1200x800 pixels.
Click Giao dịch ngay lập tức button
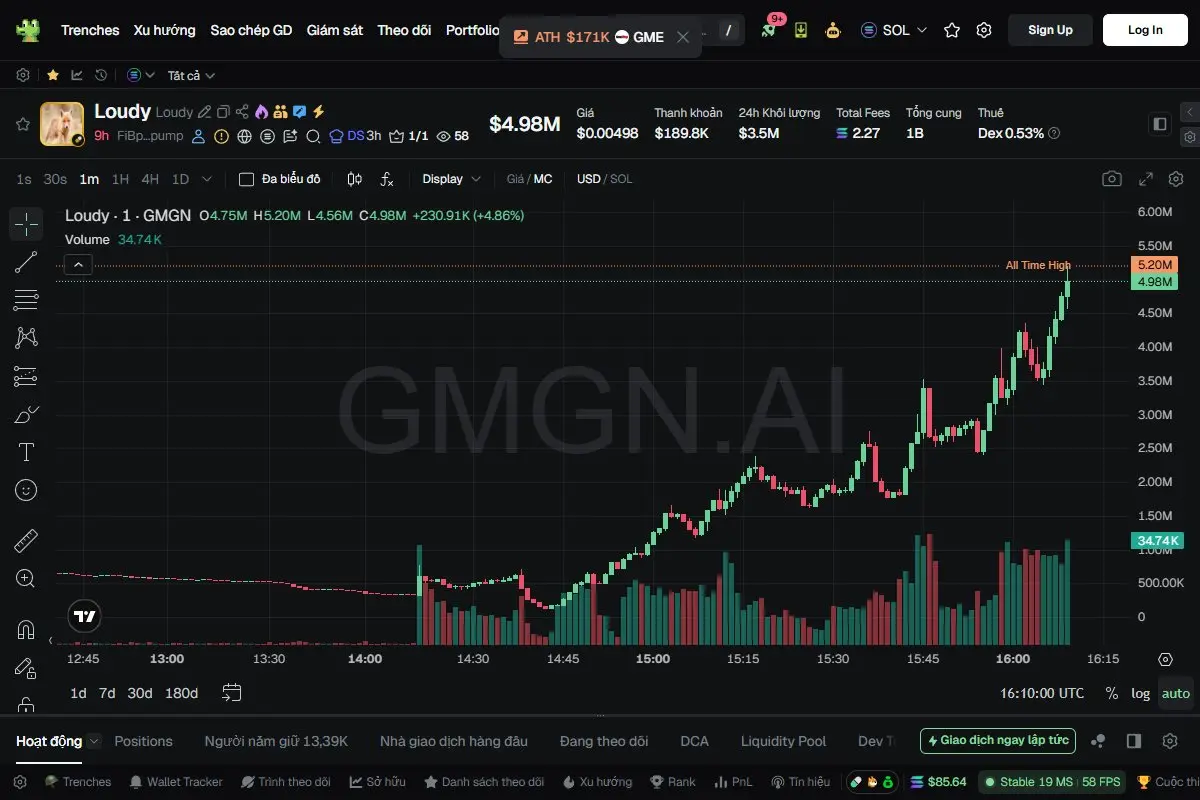tap(998, 741)
